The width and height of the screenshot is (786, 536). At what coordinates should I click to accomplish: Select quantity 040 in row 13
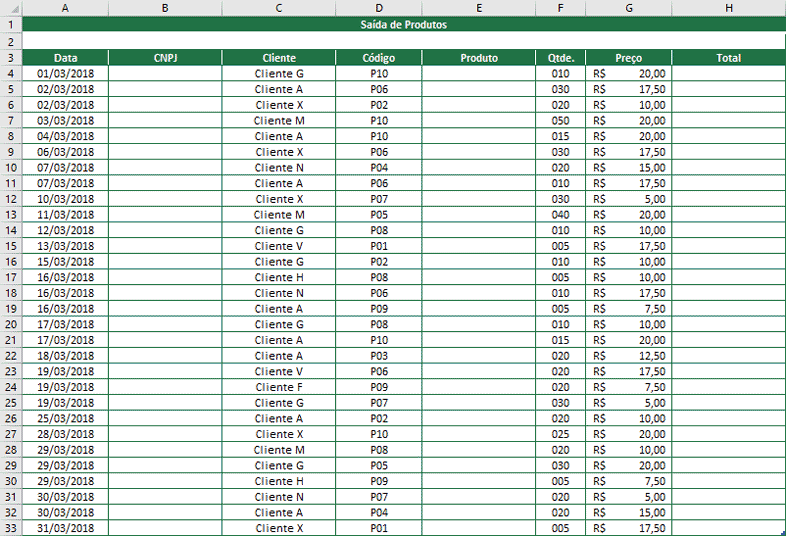560,215
